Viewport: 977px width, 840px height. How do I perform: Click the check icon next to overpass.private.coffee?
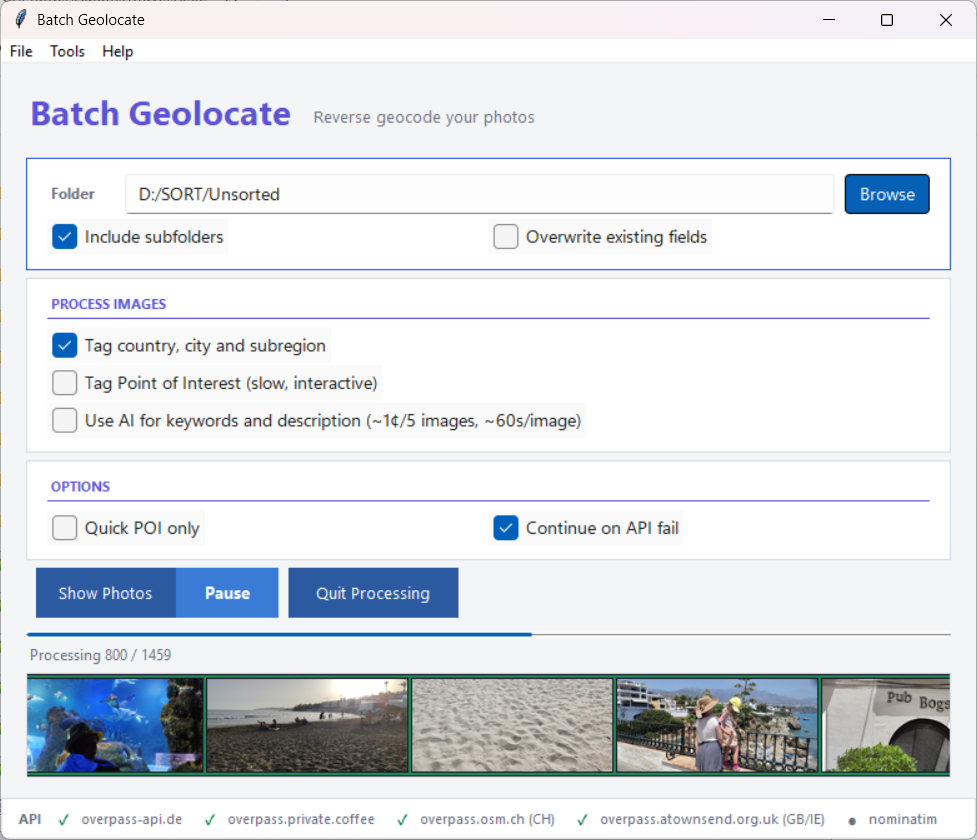(209, 818)
